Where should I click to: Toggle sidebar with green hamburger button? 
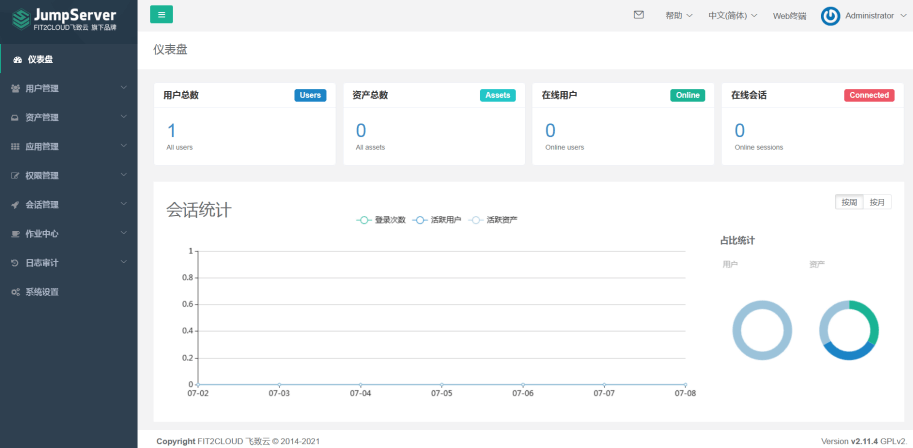[x=161, y=15]
